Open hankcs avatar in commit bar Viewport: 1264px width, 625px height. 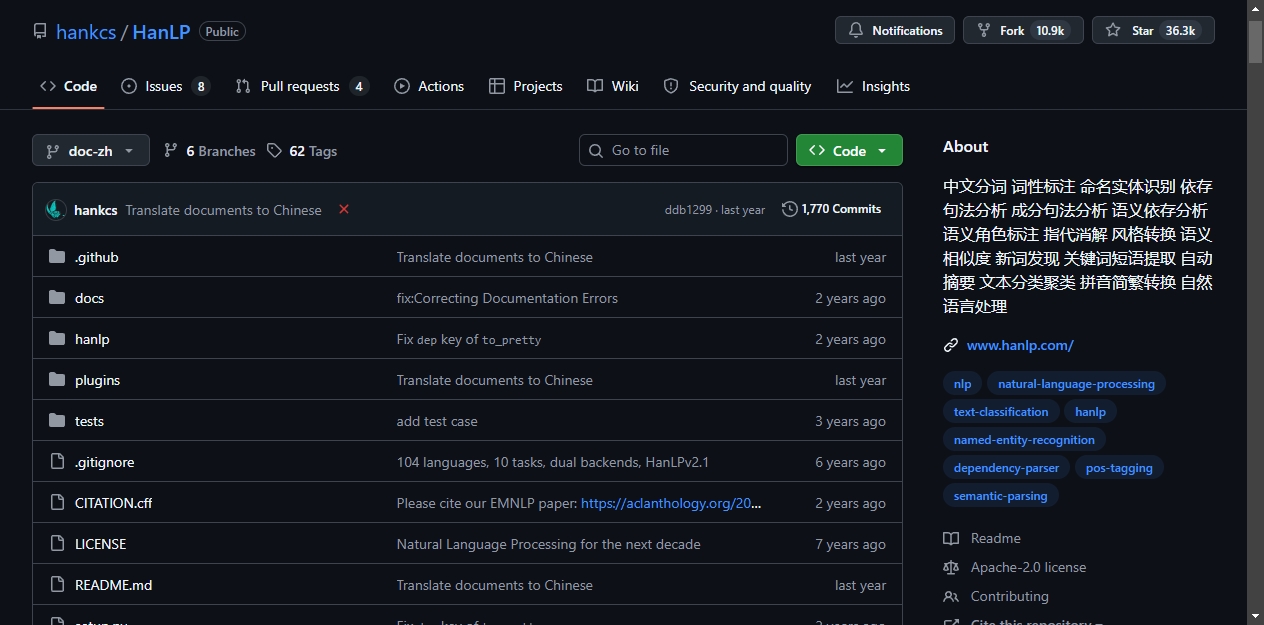tap(56, 210)
